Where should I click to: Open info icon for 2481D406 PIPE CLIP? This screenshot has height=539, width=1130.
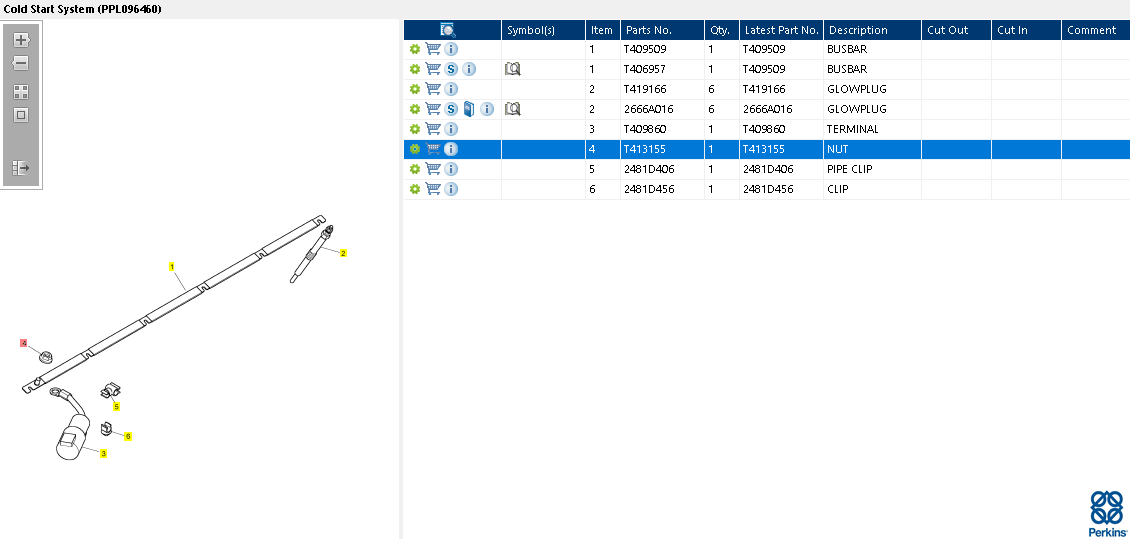pyautogui.click(x=451, y=169)
